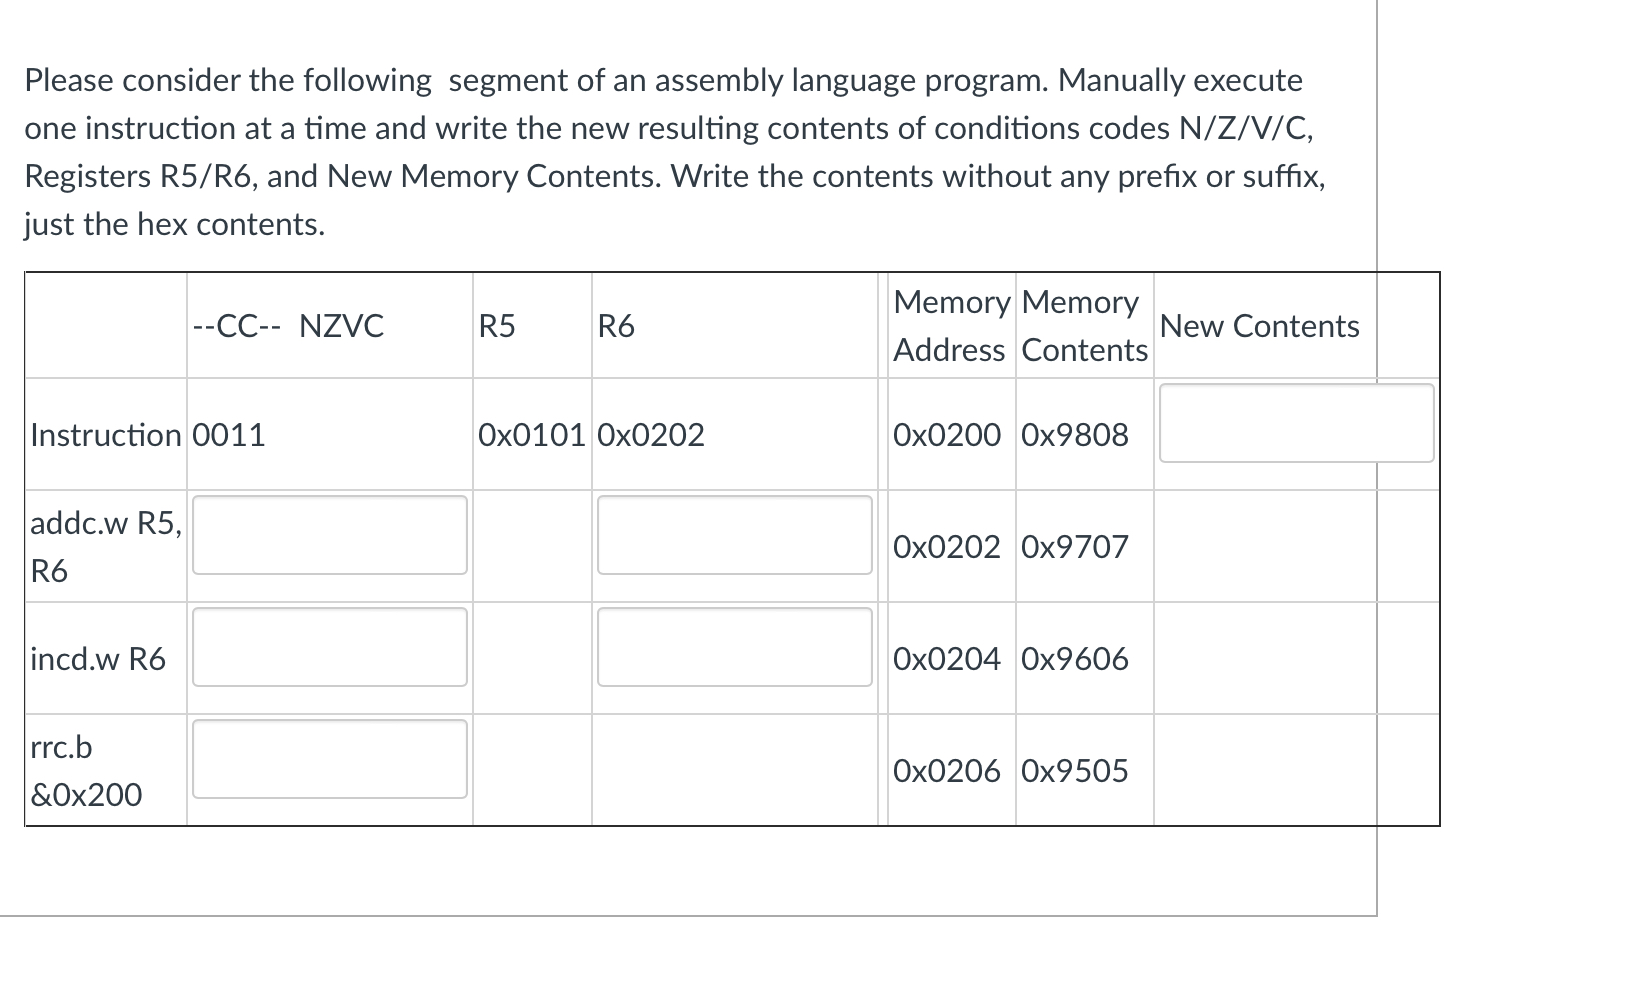Screen dimensions: 1626x998
Task: Click the memory address 0x0200 cell
Action: (x=943, y=435)
